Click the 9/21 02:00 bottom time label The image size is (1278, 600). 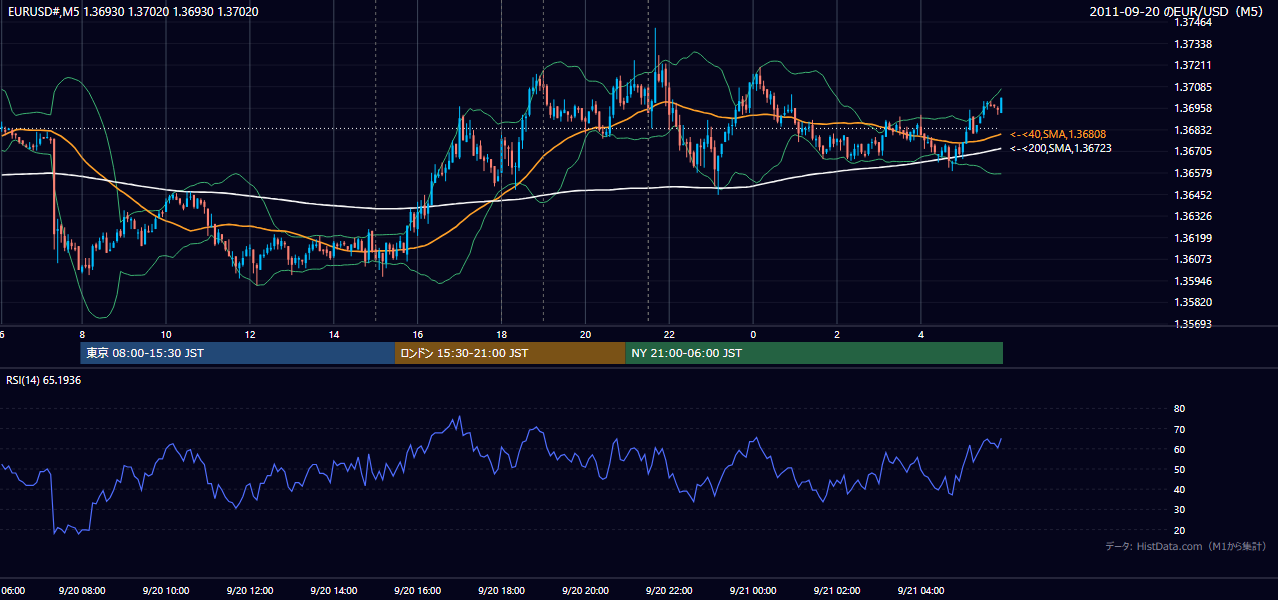[x=837, y=591]
